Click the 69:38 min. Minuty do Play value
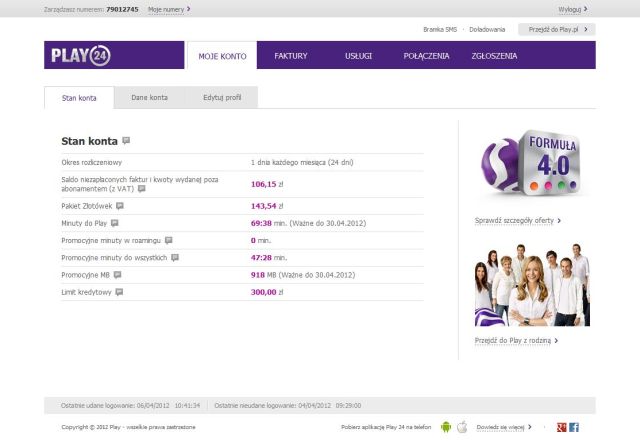The width and height of the screenshot is (640, 444). [x=269, y=223]
